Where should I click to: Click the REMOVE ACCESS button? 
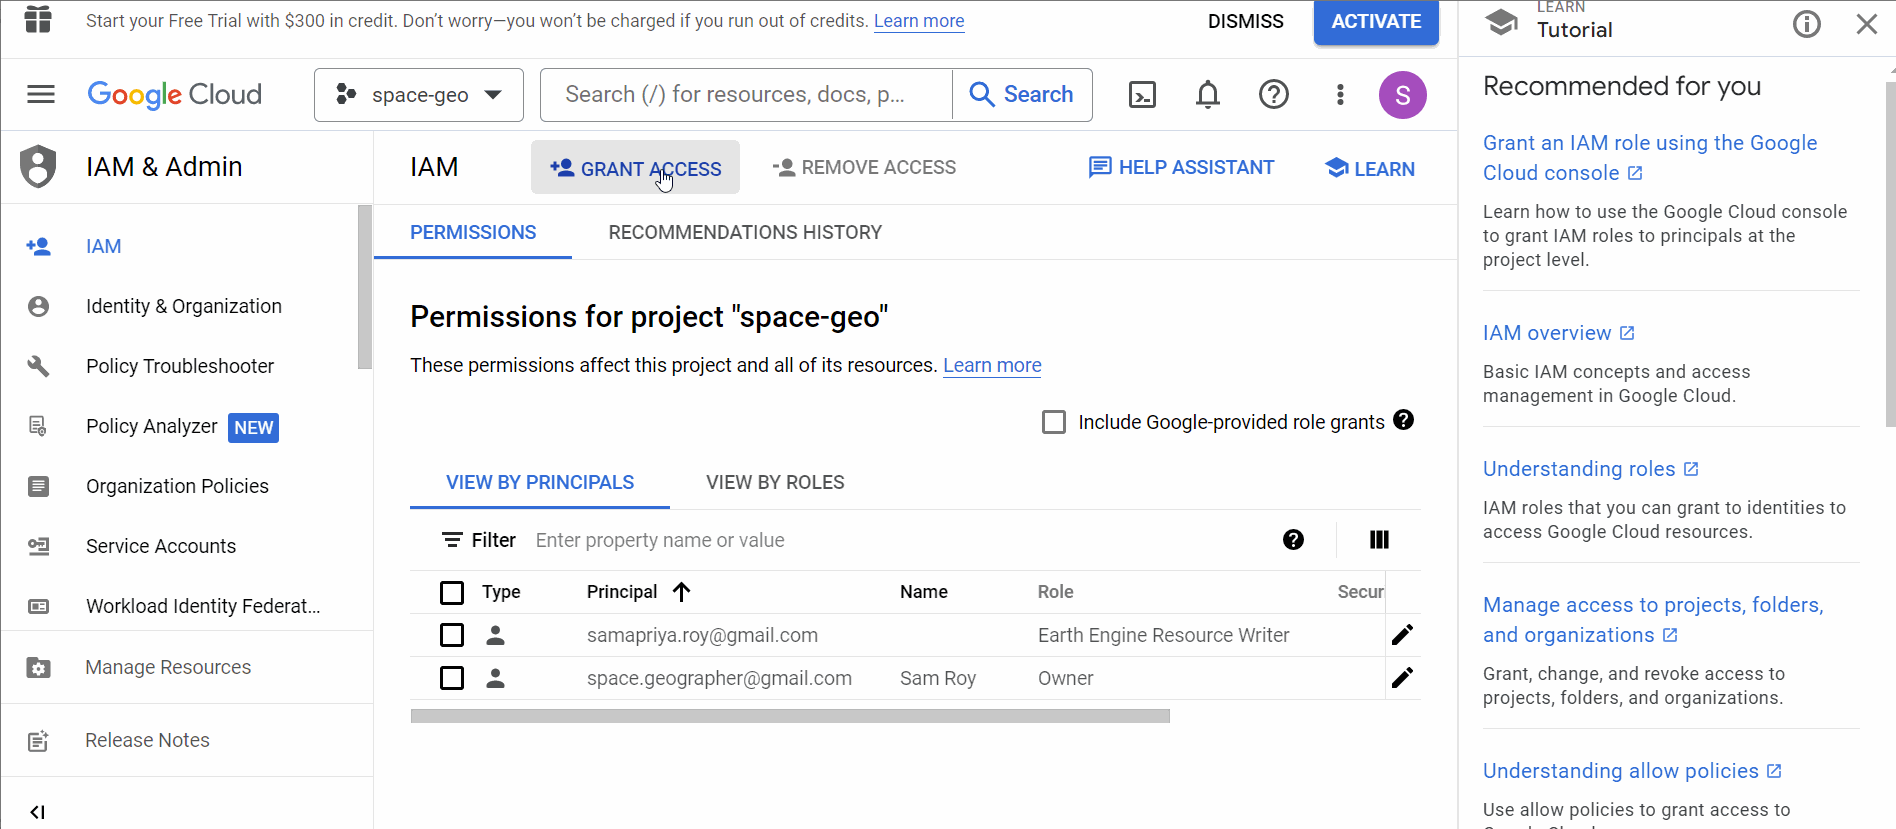864,168
